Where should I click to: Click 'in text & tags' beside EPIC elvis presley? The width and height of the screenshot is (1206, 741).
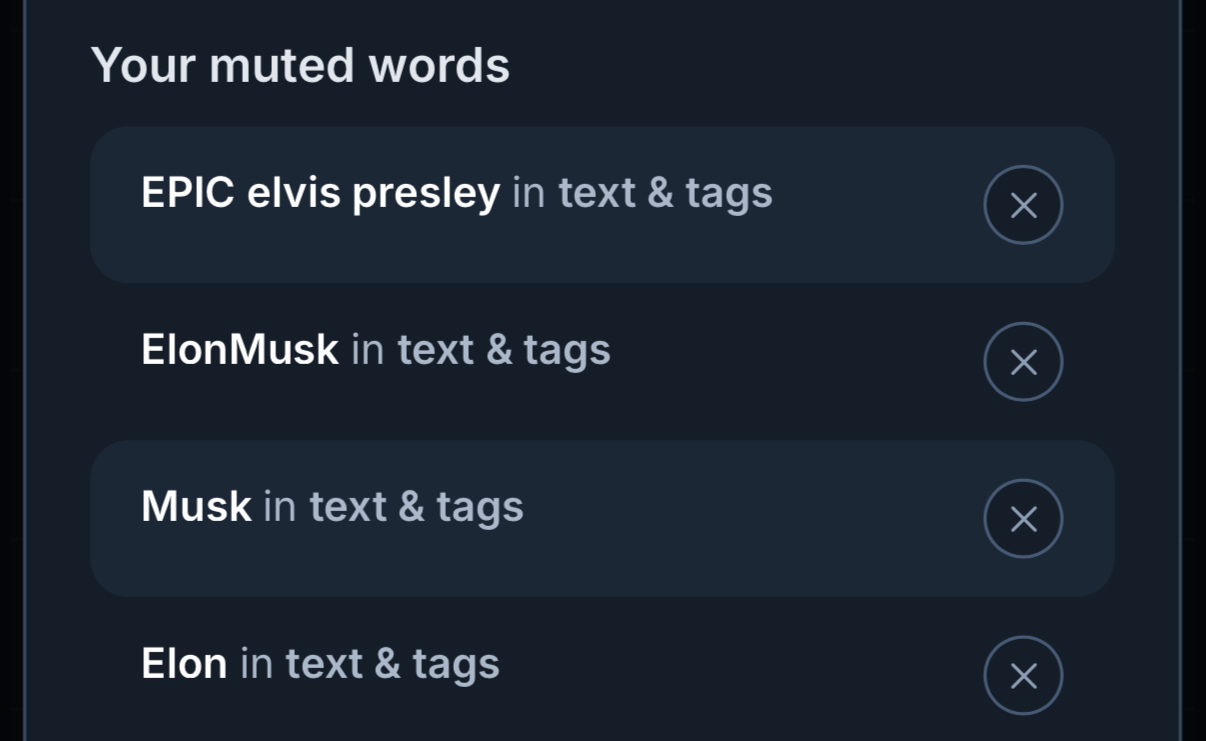(642, 193)
